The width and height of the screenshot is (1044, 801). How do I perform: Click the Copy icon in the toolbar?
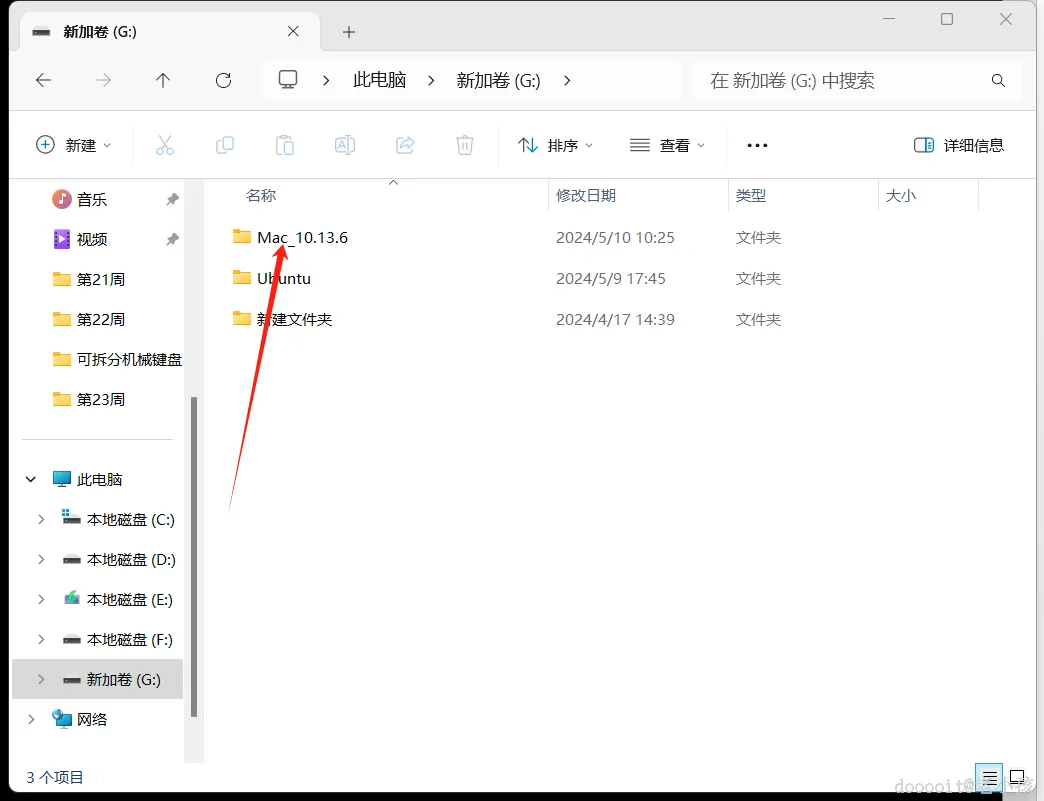pos(225,145)
